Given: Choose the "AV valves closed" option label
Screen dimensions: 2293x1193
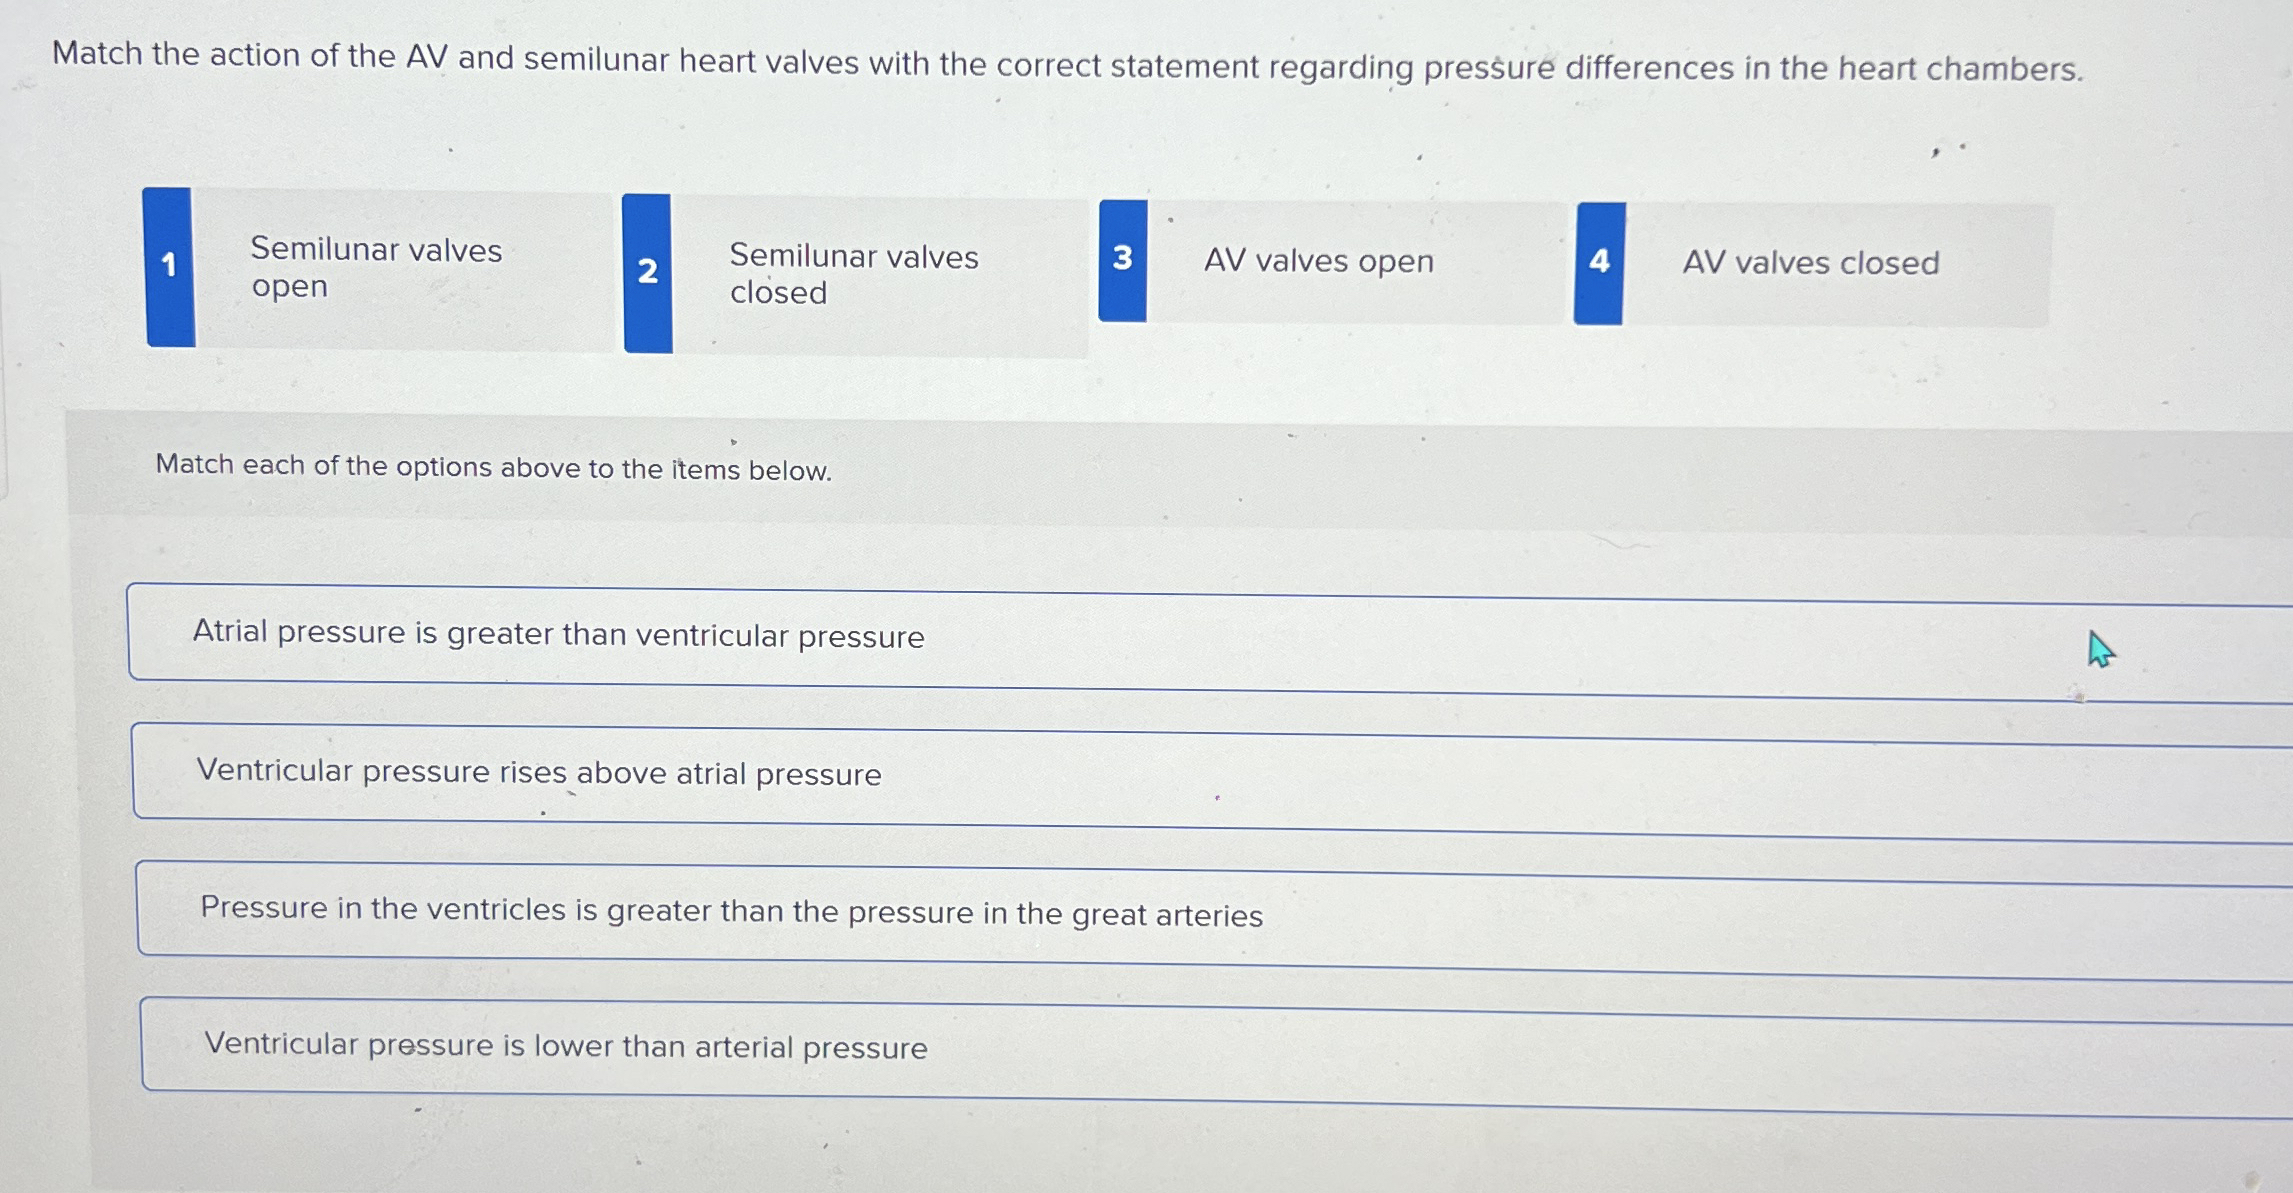Looking at the screenshot, I should (x=1810, y=263).
